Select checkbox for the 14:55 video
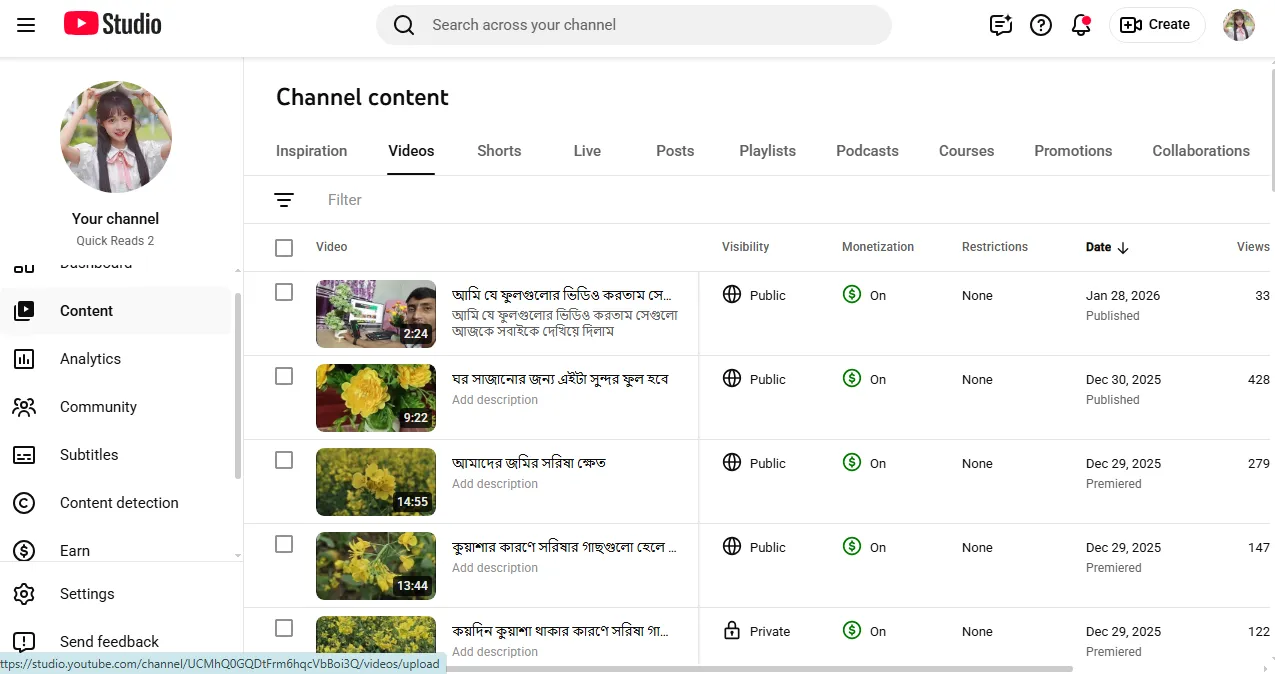Image resolution: width=1275 pixels, height=674 pixels. tap(284, 460)
